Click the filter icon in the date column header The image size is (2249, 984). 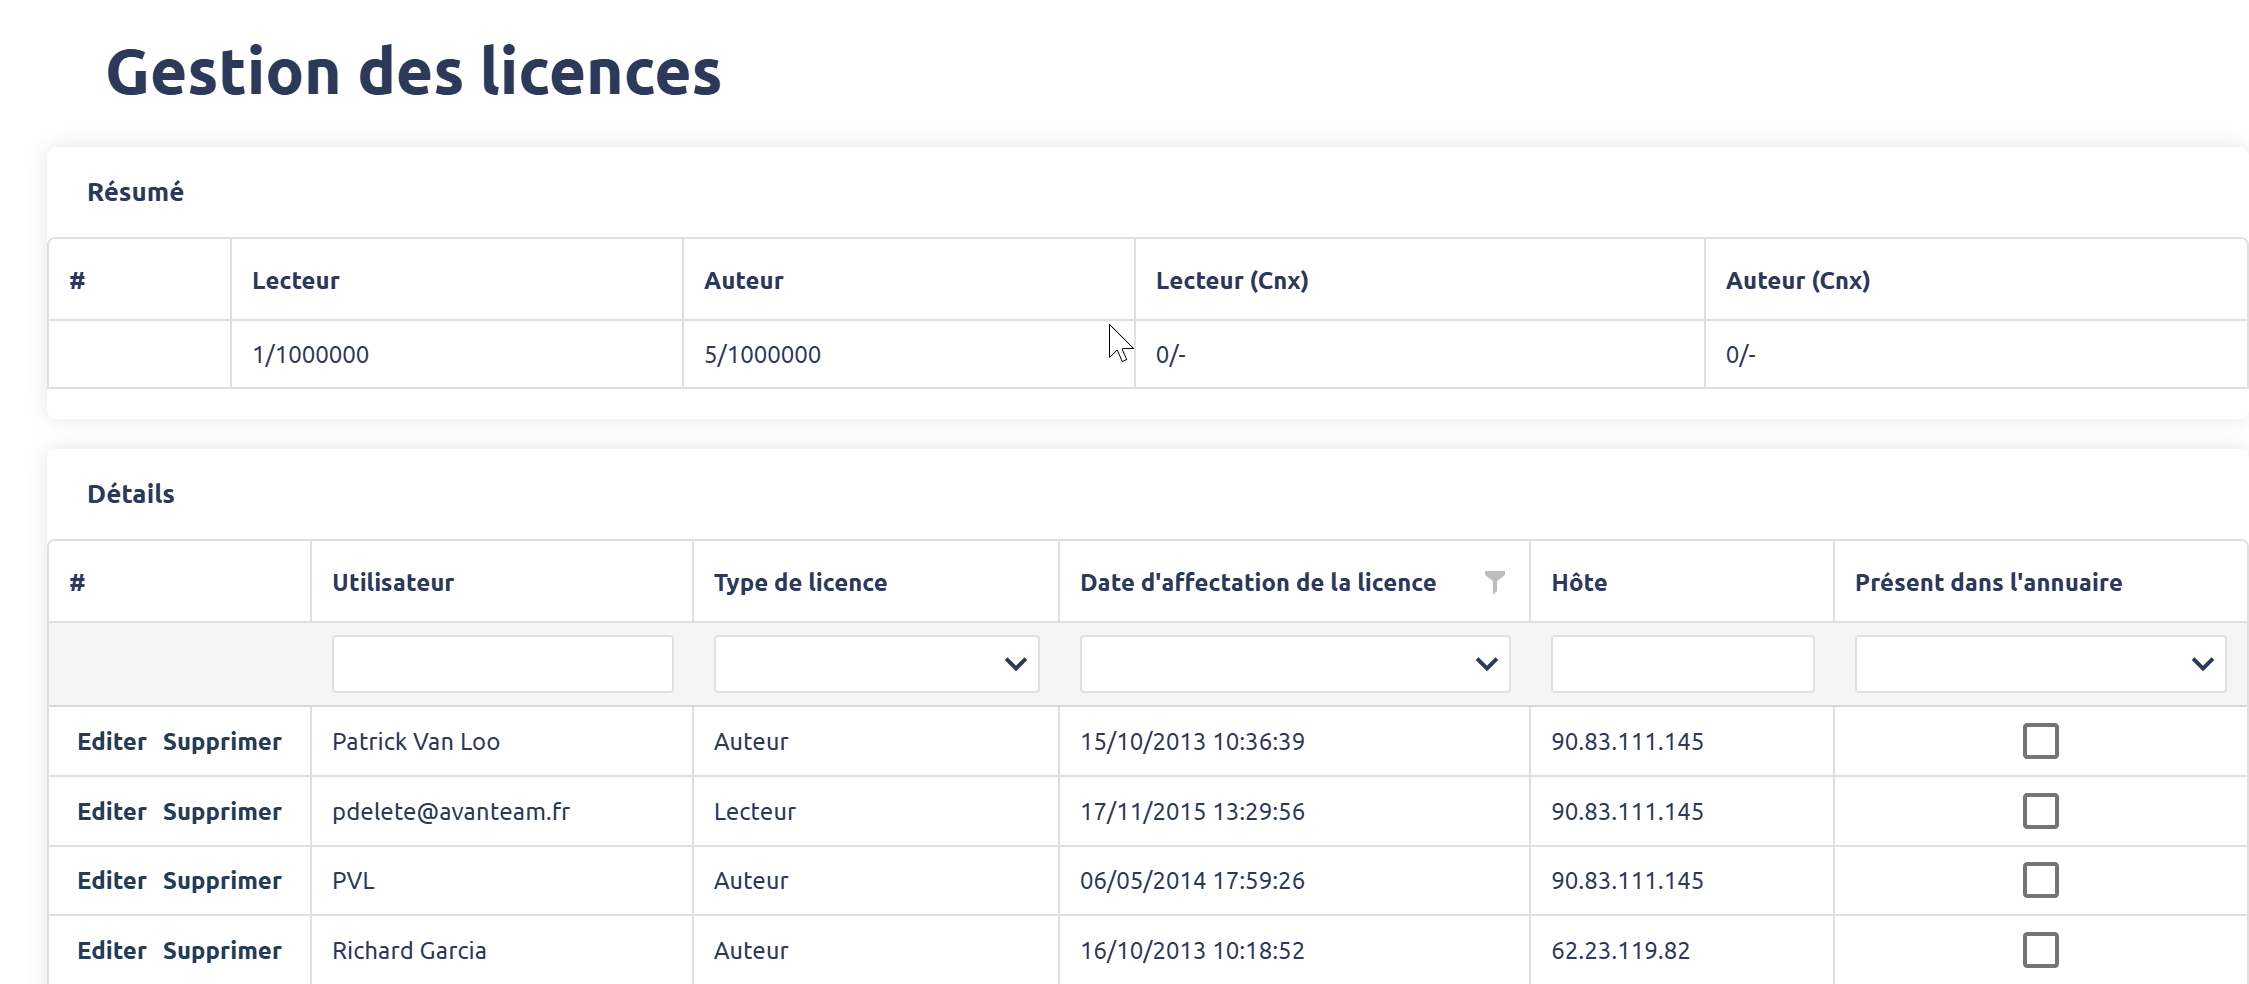[x=1494, y=582]
